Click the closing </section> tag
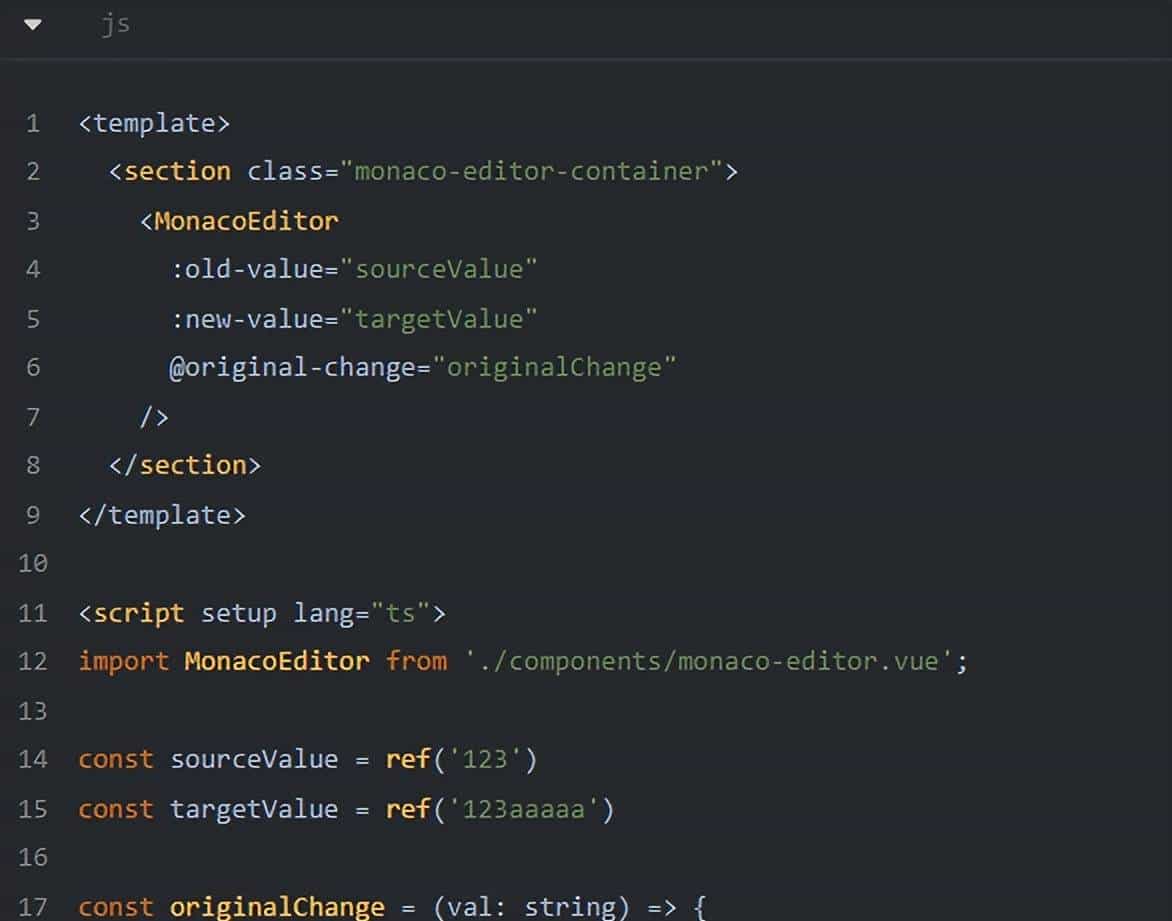This screenshot has width=1172, height=921. pyautogui.click(x=185, y=466)
